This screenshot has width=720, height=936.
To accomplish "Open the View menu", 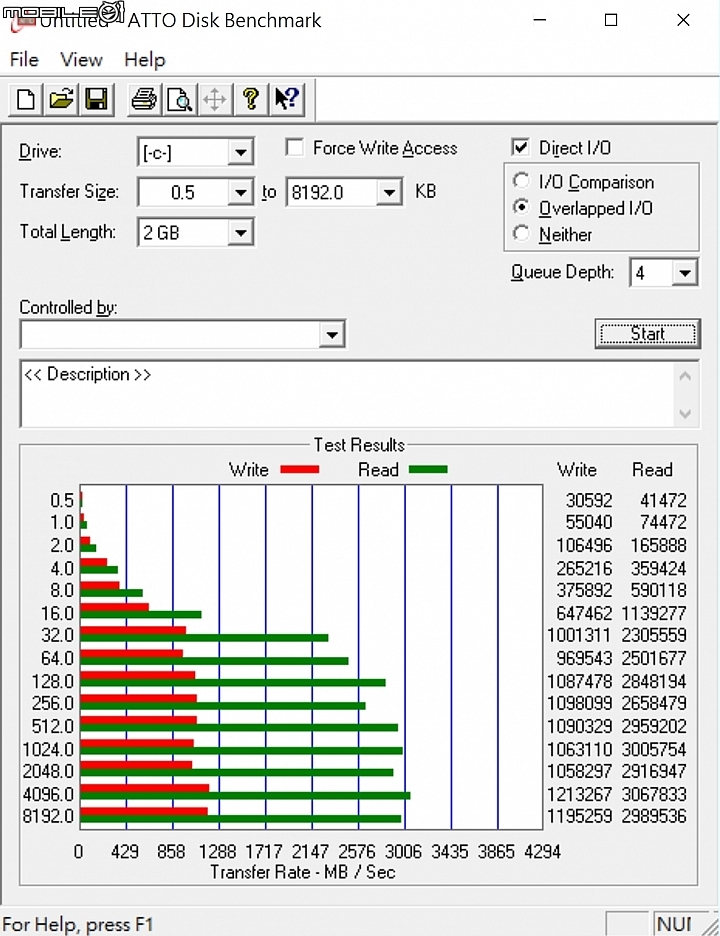I will (x=81, y=60).
